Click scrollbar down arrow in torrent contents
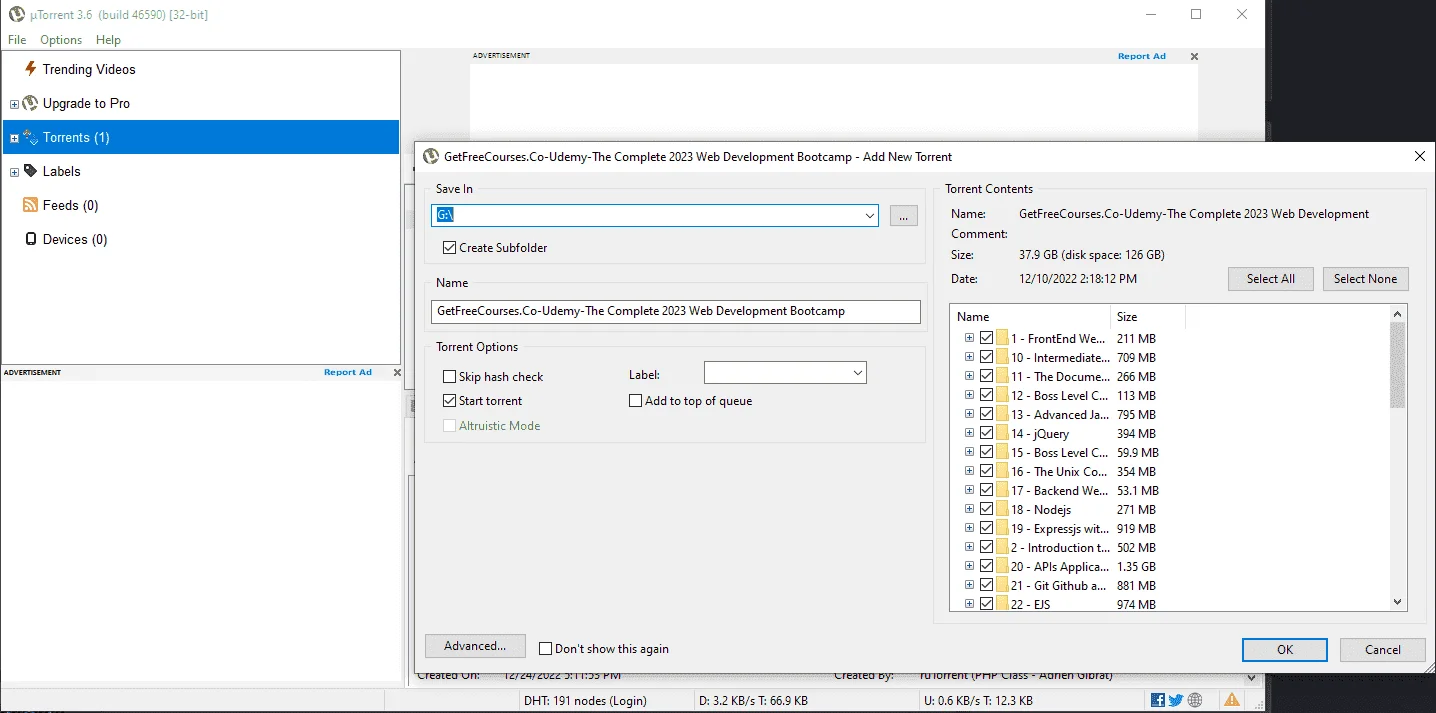Viewport: 1436px width, 713px height. 1398,602
